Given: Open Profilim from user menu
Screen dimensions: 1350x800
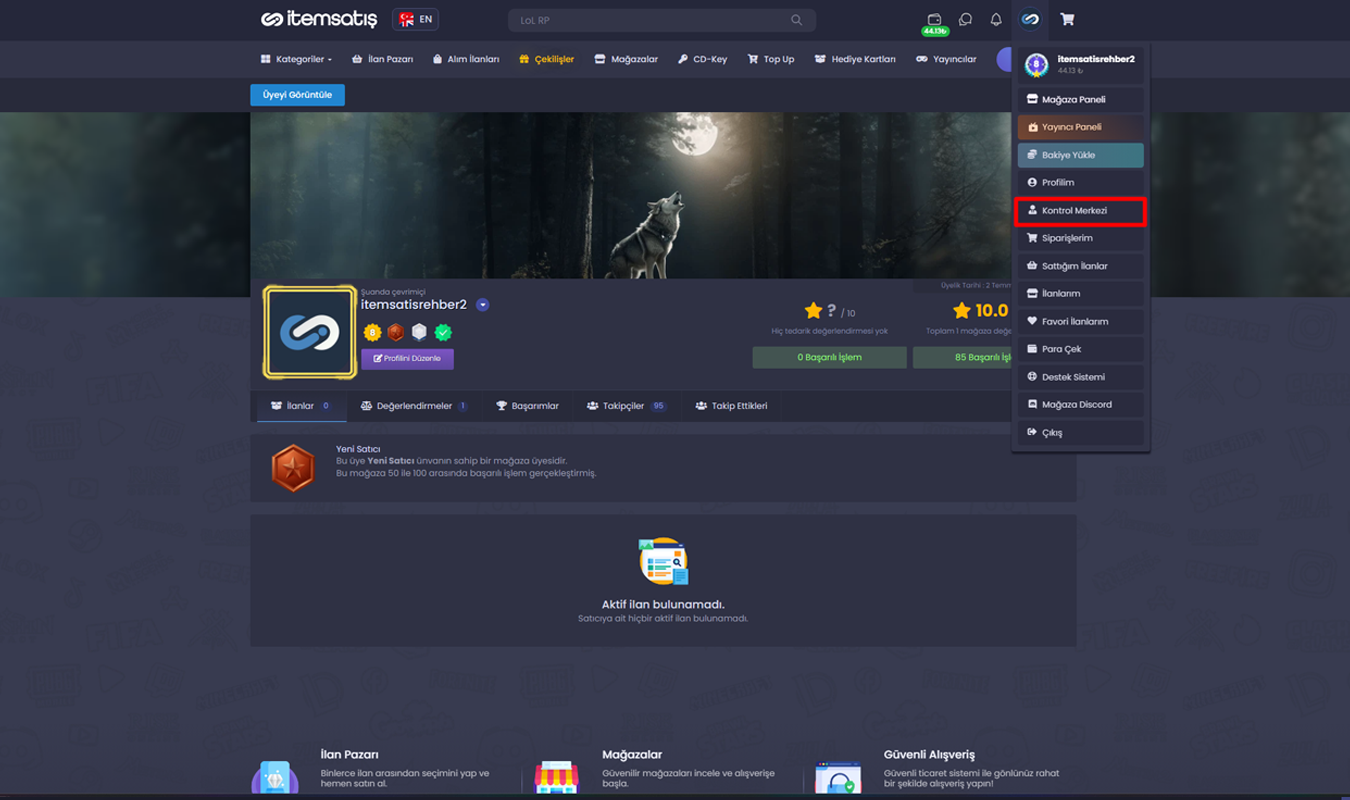Looking at the screenshot, I should tap(1080, 182).
